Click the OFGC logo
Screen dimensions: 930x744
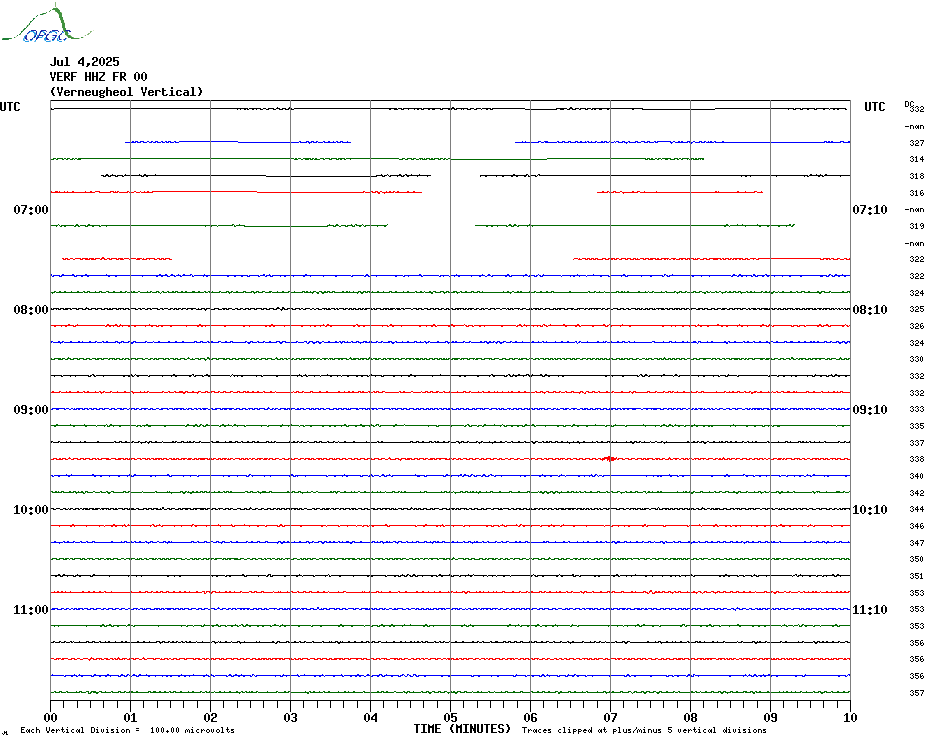(47, 24)
